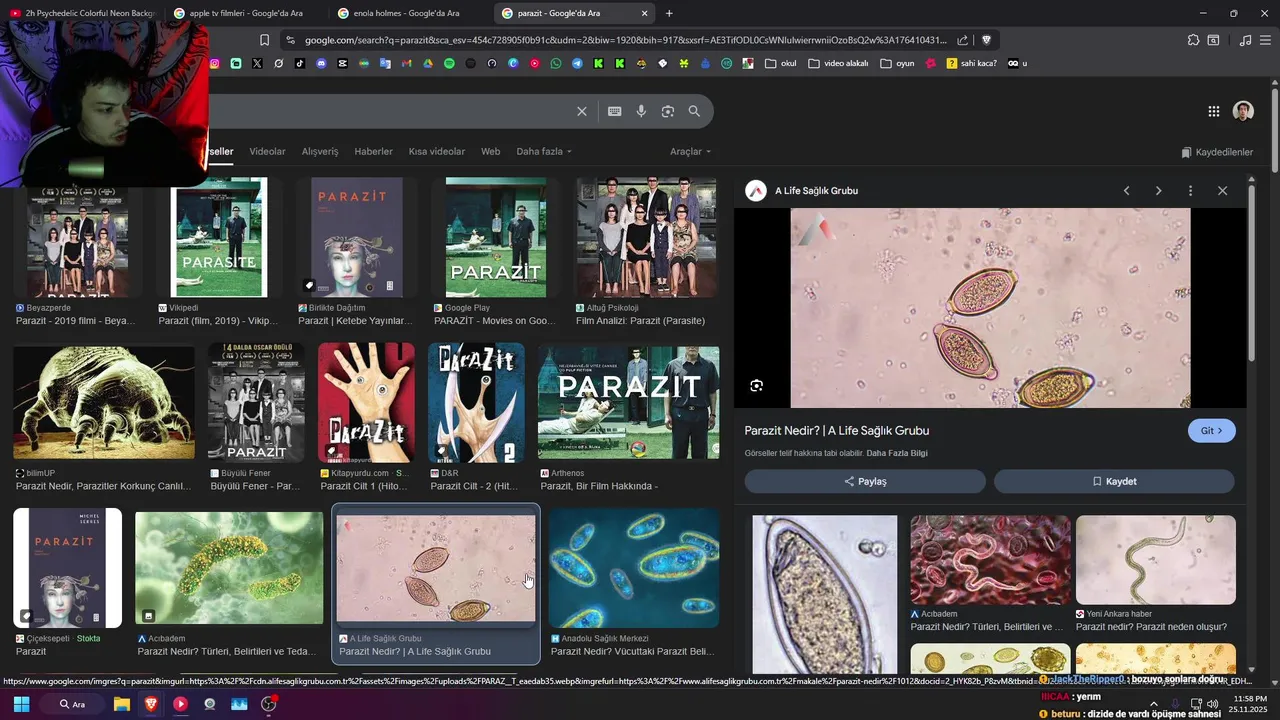The width and height of the screenshot is (1280, 720).
Task: Open the Google account profile picture
Action: click(1243, 111)
